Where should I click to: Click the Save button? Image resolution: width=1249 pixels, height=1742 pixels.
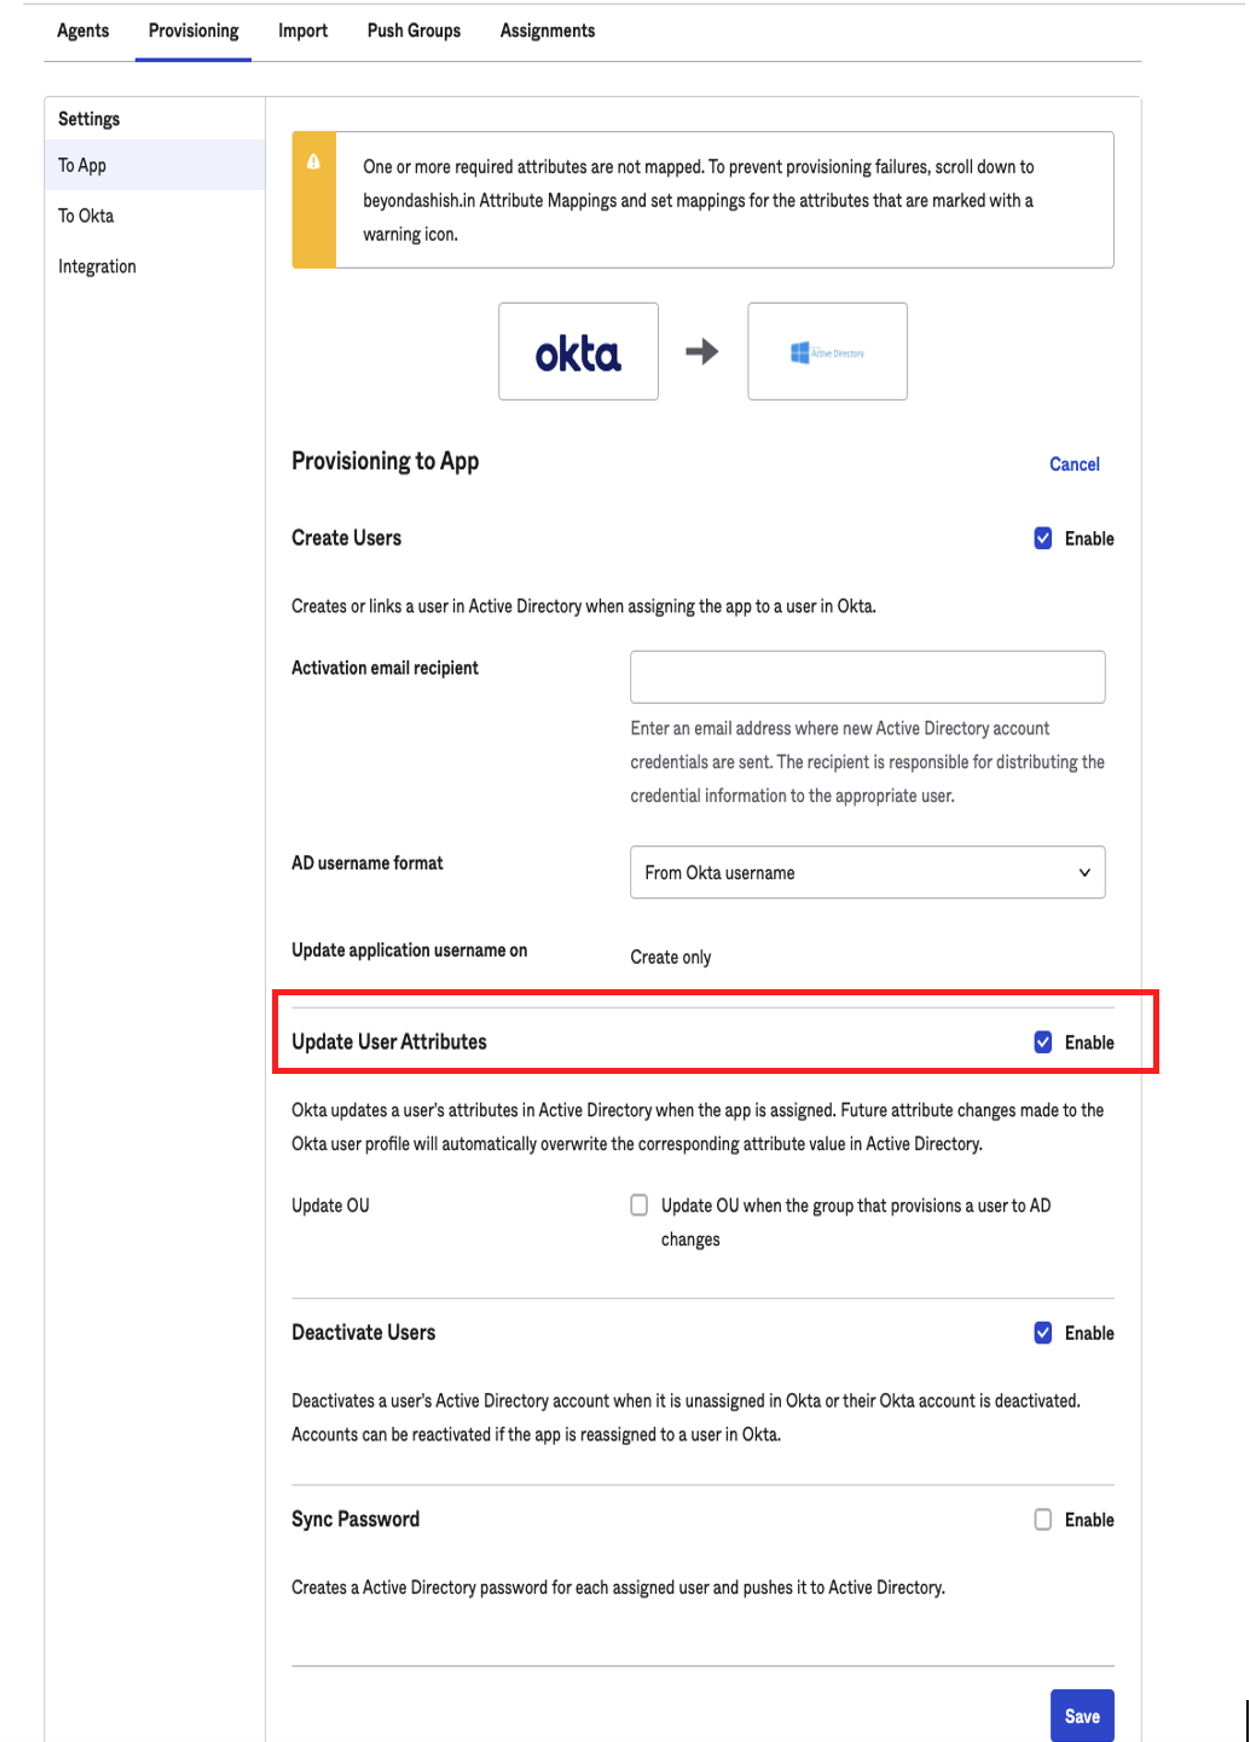click(x=1081, y=1715)
